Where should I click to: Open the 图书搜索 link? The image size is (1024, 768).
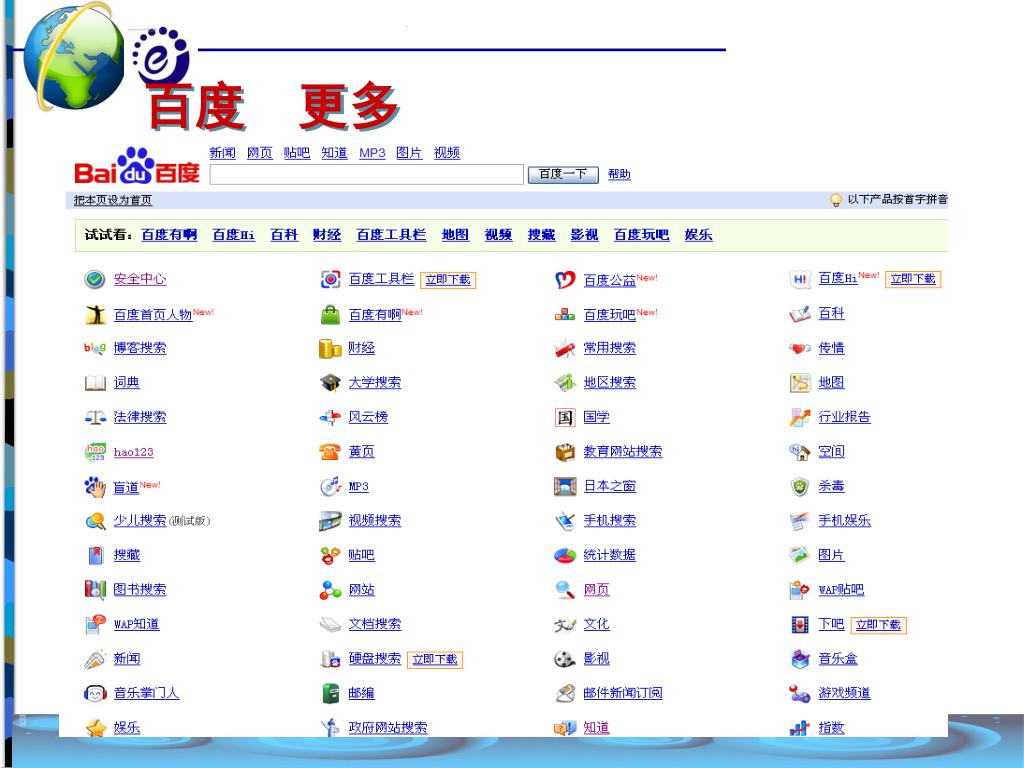(140, 589)
